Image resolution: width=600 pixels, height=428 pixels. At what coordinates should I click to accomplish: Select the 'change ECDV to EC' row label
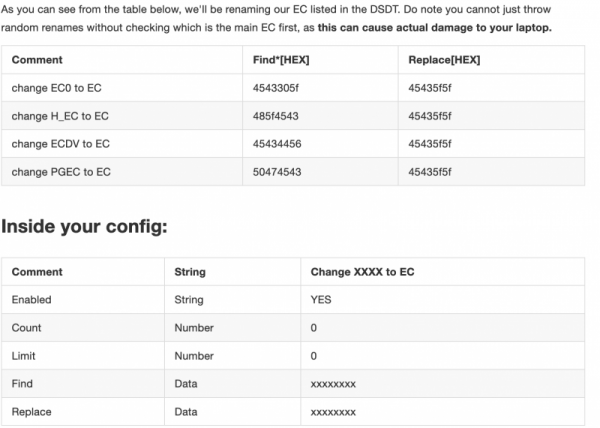pos(61,144)
